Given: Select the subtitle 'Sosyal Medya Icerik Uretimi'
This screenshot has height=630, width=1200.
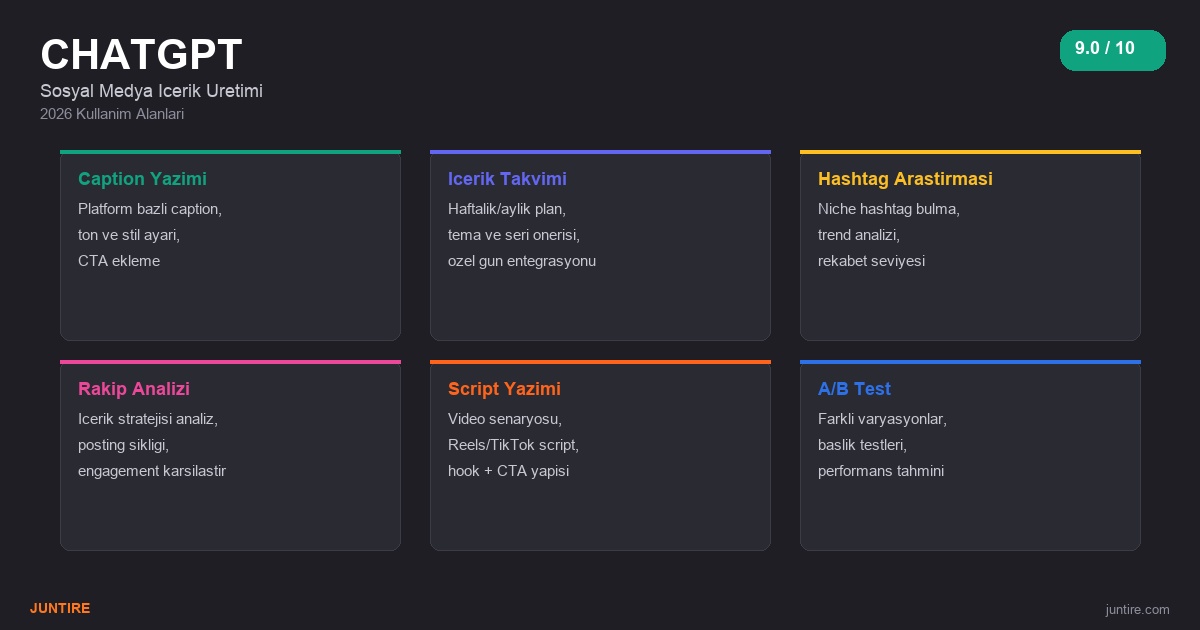Looking at the screenshot, I should (x=151, y=91).
